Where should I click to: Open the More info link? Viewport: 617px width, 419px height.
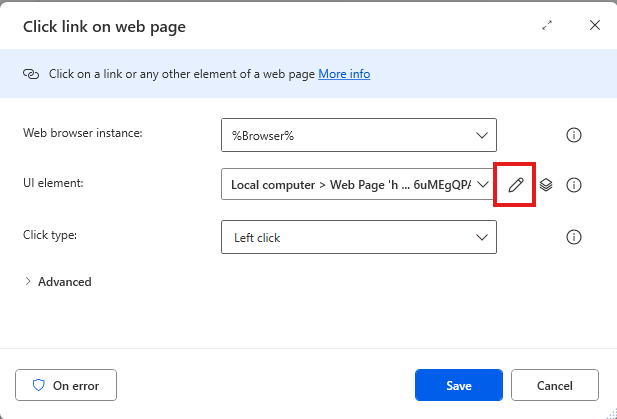pyautogui.click(x=344, y=74)
